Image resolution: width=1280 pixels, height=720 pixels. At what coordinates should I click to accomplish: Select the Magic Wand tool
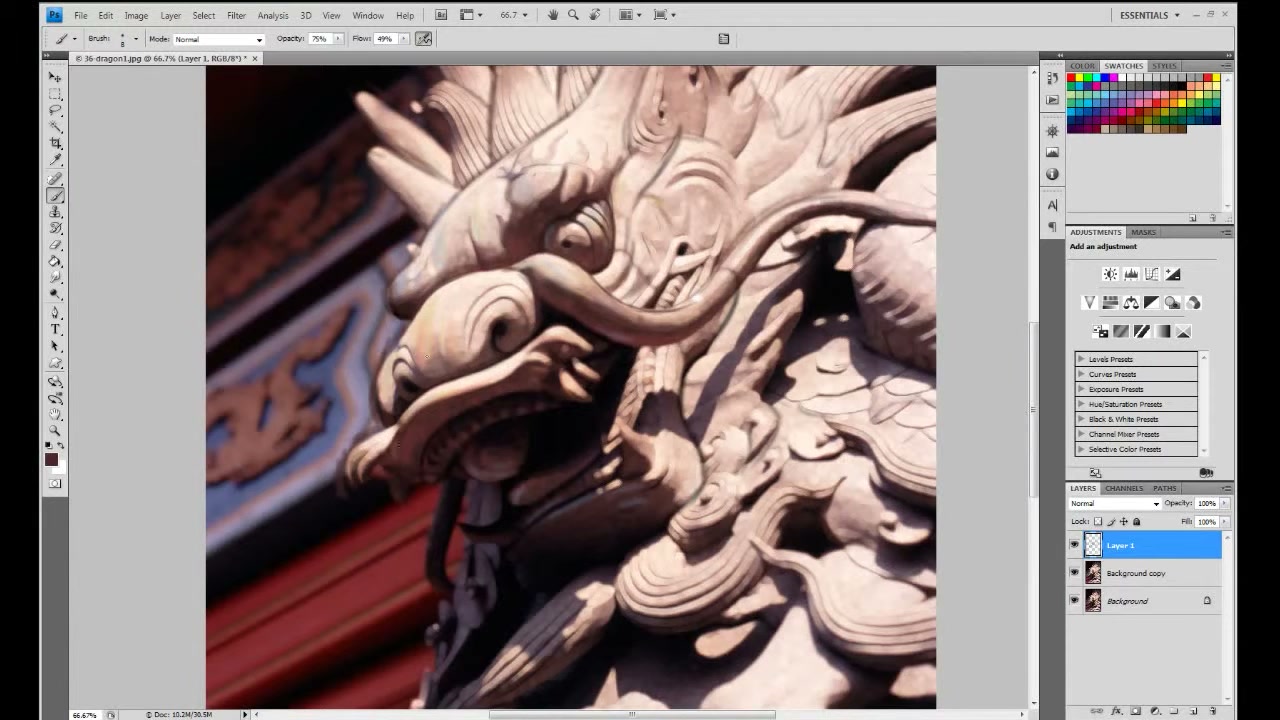pyautogui.click(x=55, y=128)
